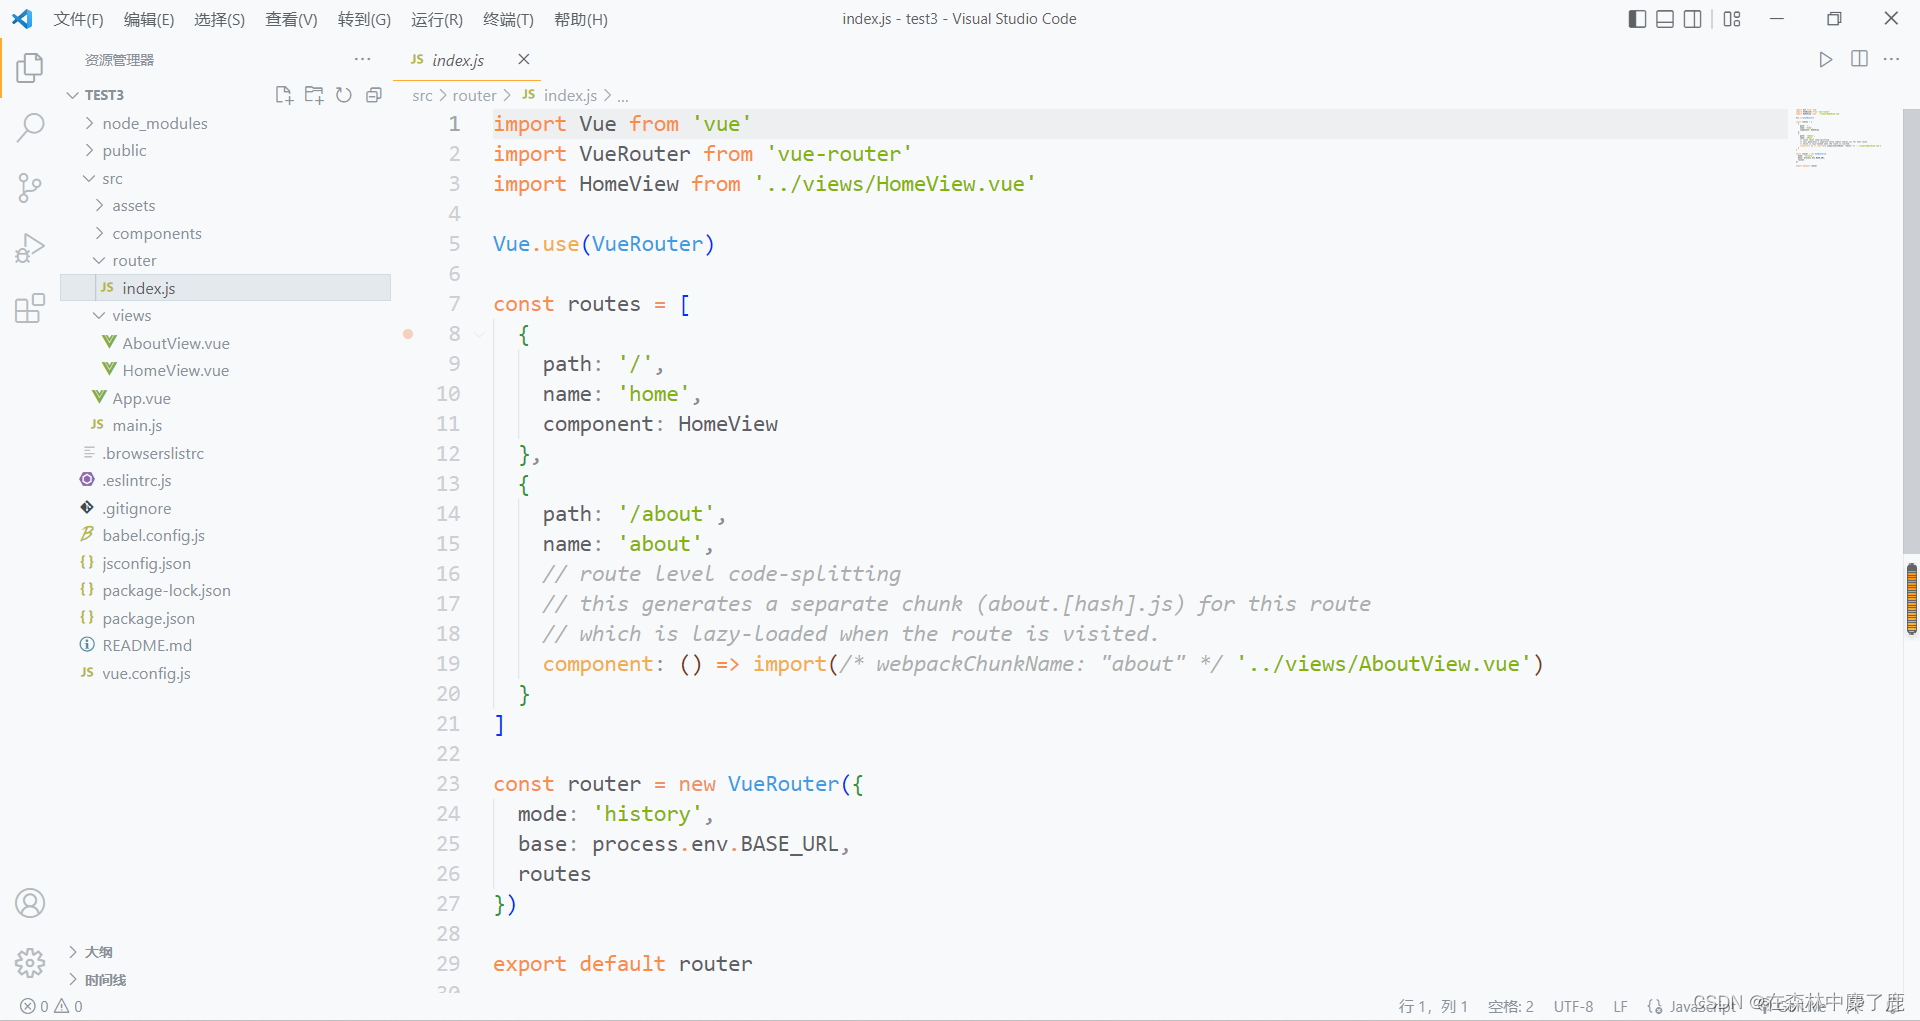Open package.json file
The image size is (1920, 1021).
(x=226, y=618)
